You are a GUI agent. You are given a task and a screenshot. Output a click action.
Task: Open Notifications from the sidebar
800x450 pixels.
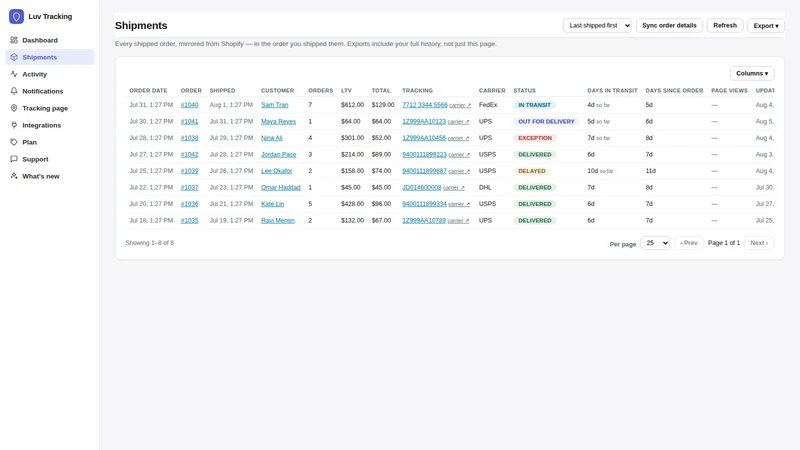(x=49, y=91)
